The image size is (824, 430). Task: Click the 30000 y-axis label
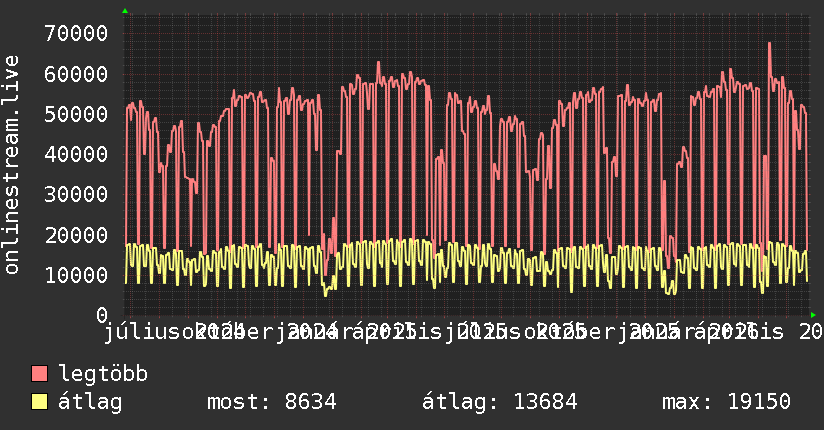tap(76, 194)
